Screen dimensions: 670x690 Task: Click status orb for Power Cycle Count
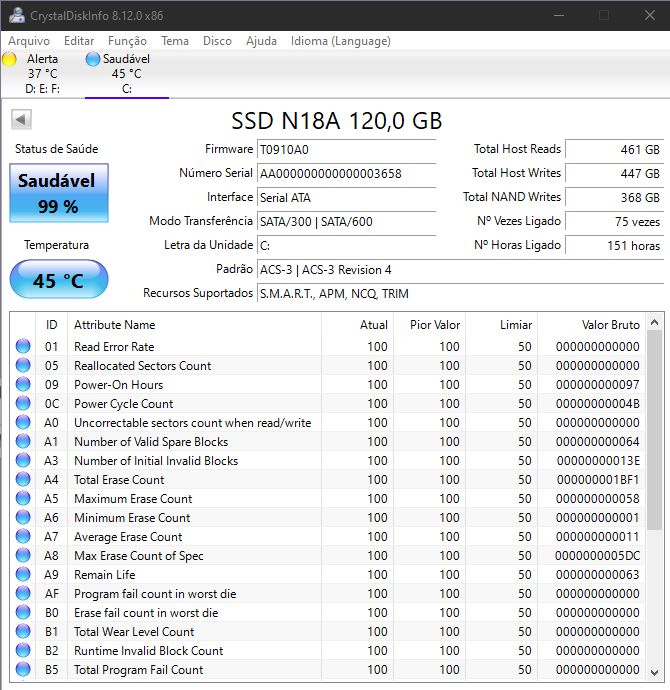pos(23,403)
